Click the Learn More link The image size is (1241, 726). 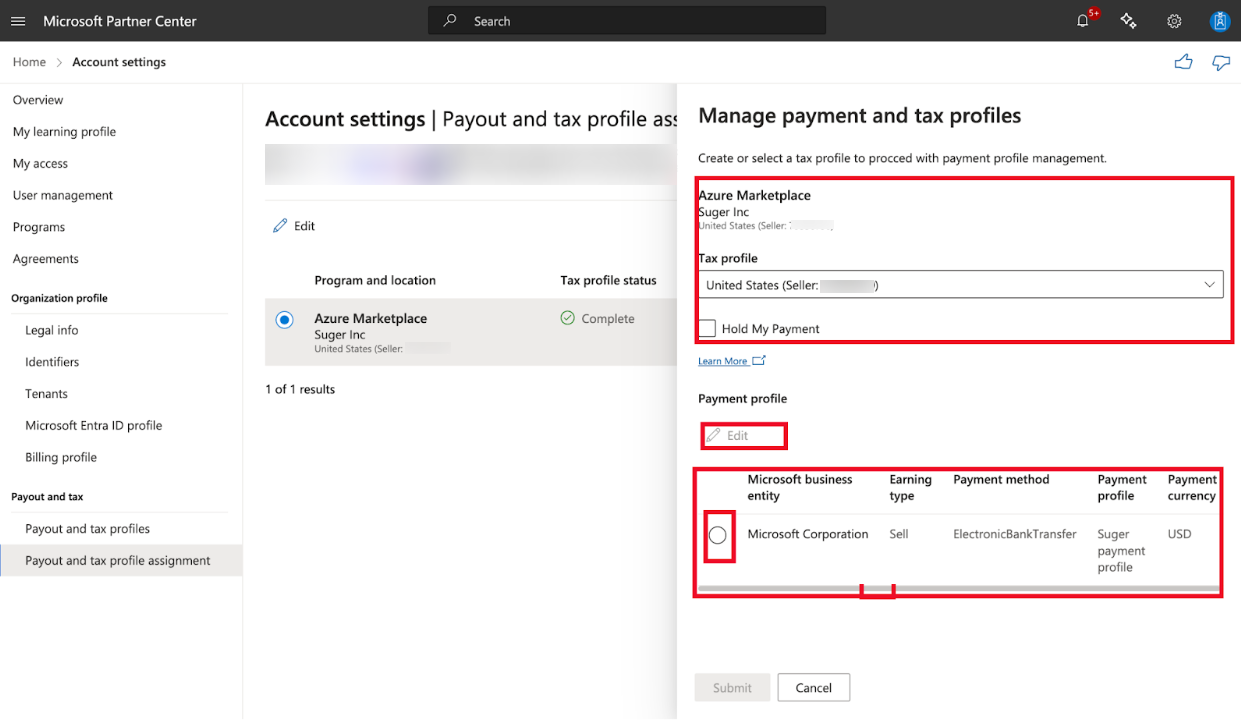[x=722, y=361]
